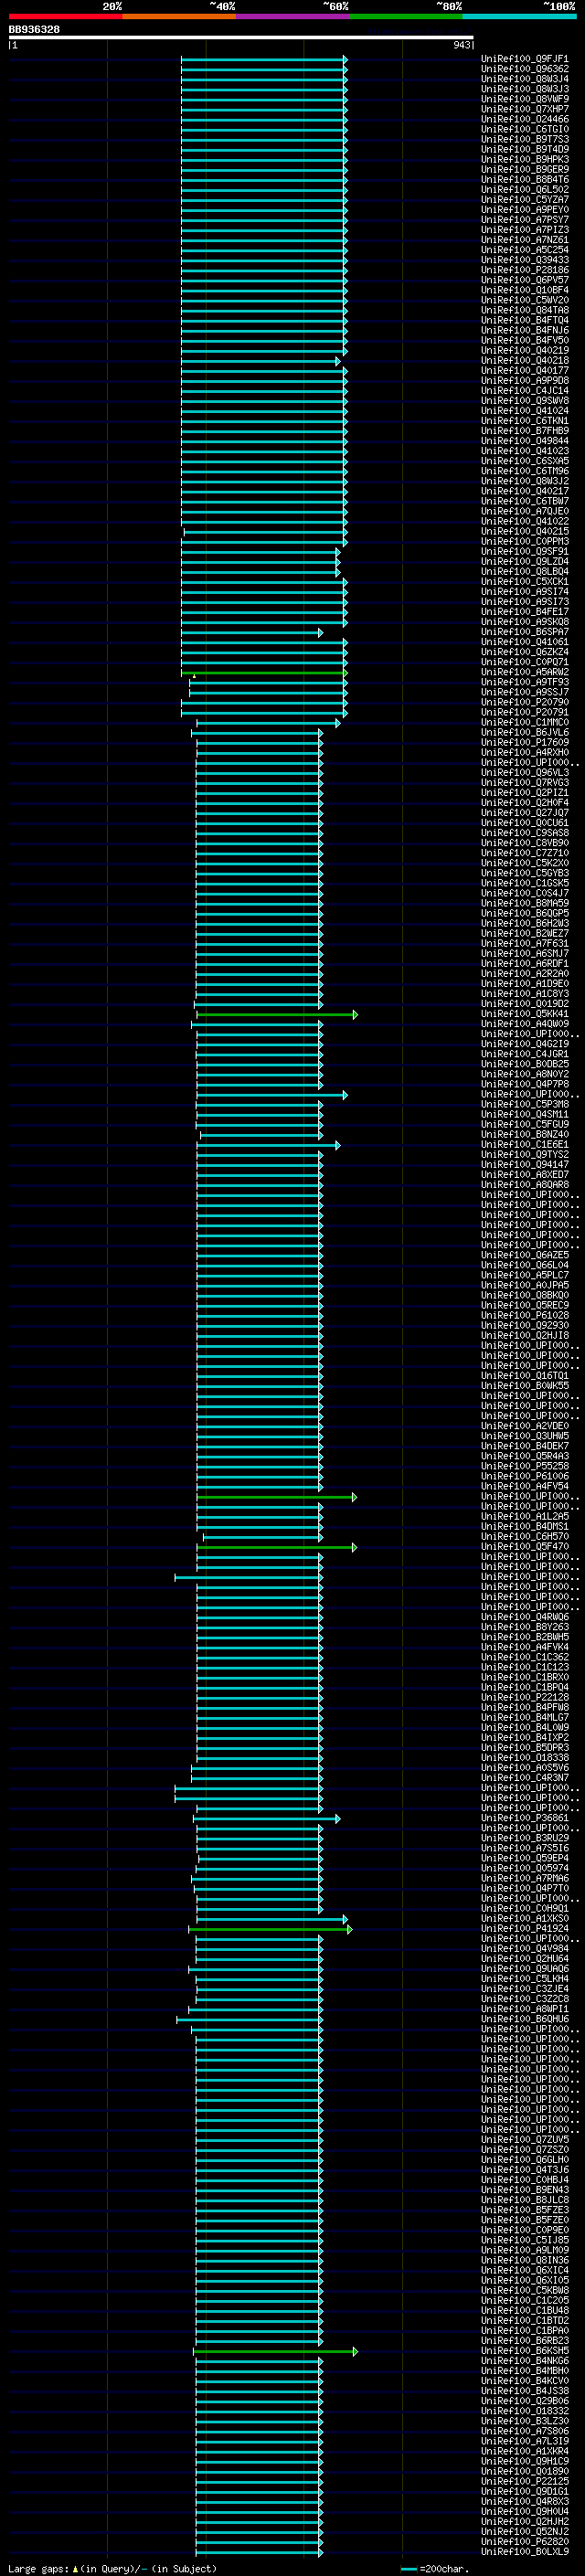Viewport: 585px width, 2576px height.
Task: Click label UniRef100_B4FV50
Action: 525,340
